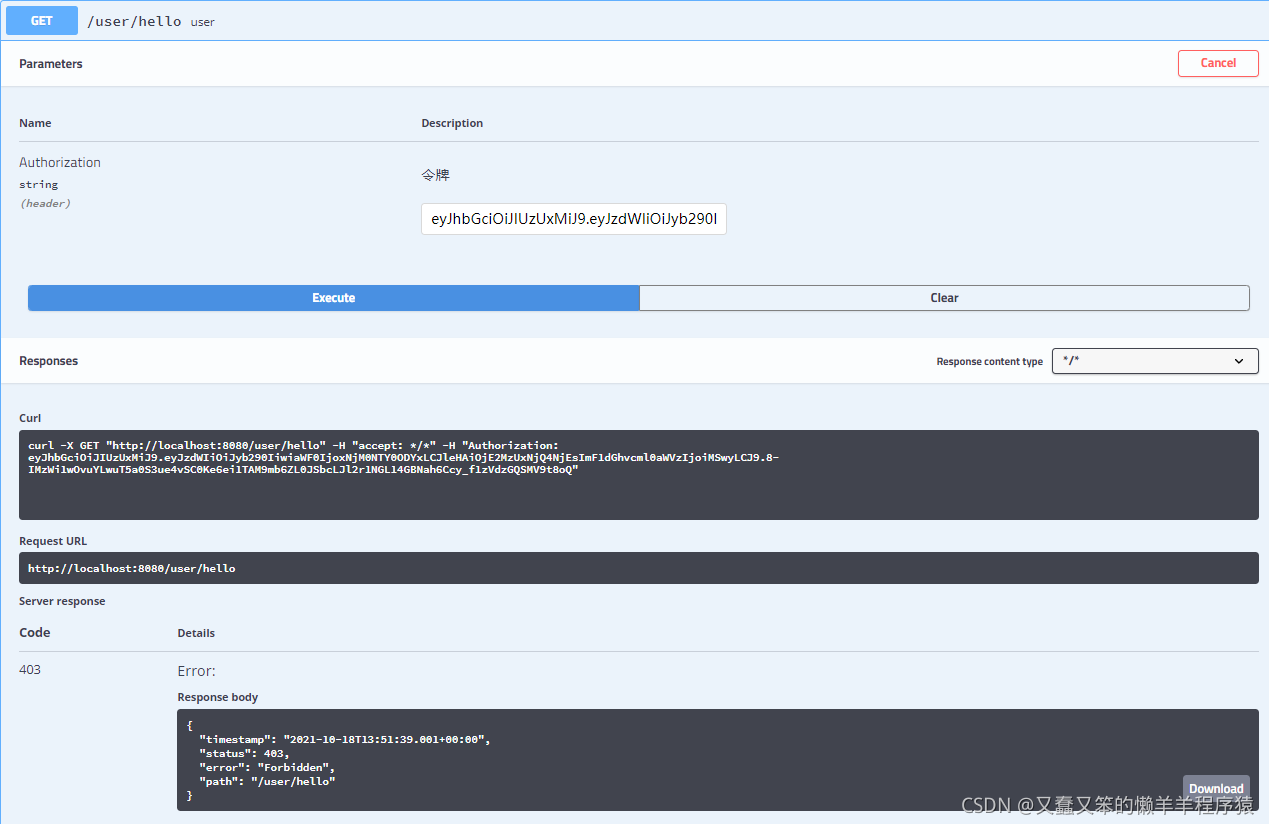Click the string type label
This screenshot has height=824, width=1269.
(x=39, y=185)
